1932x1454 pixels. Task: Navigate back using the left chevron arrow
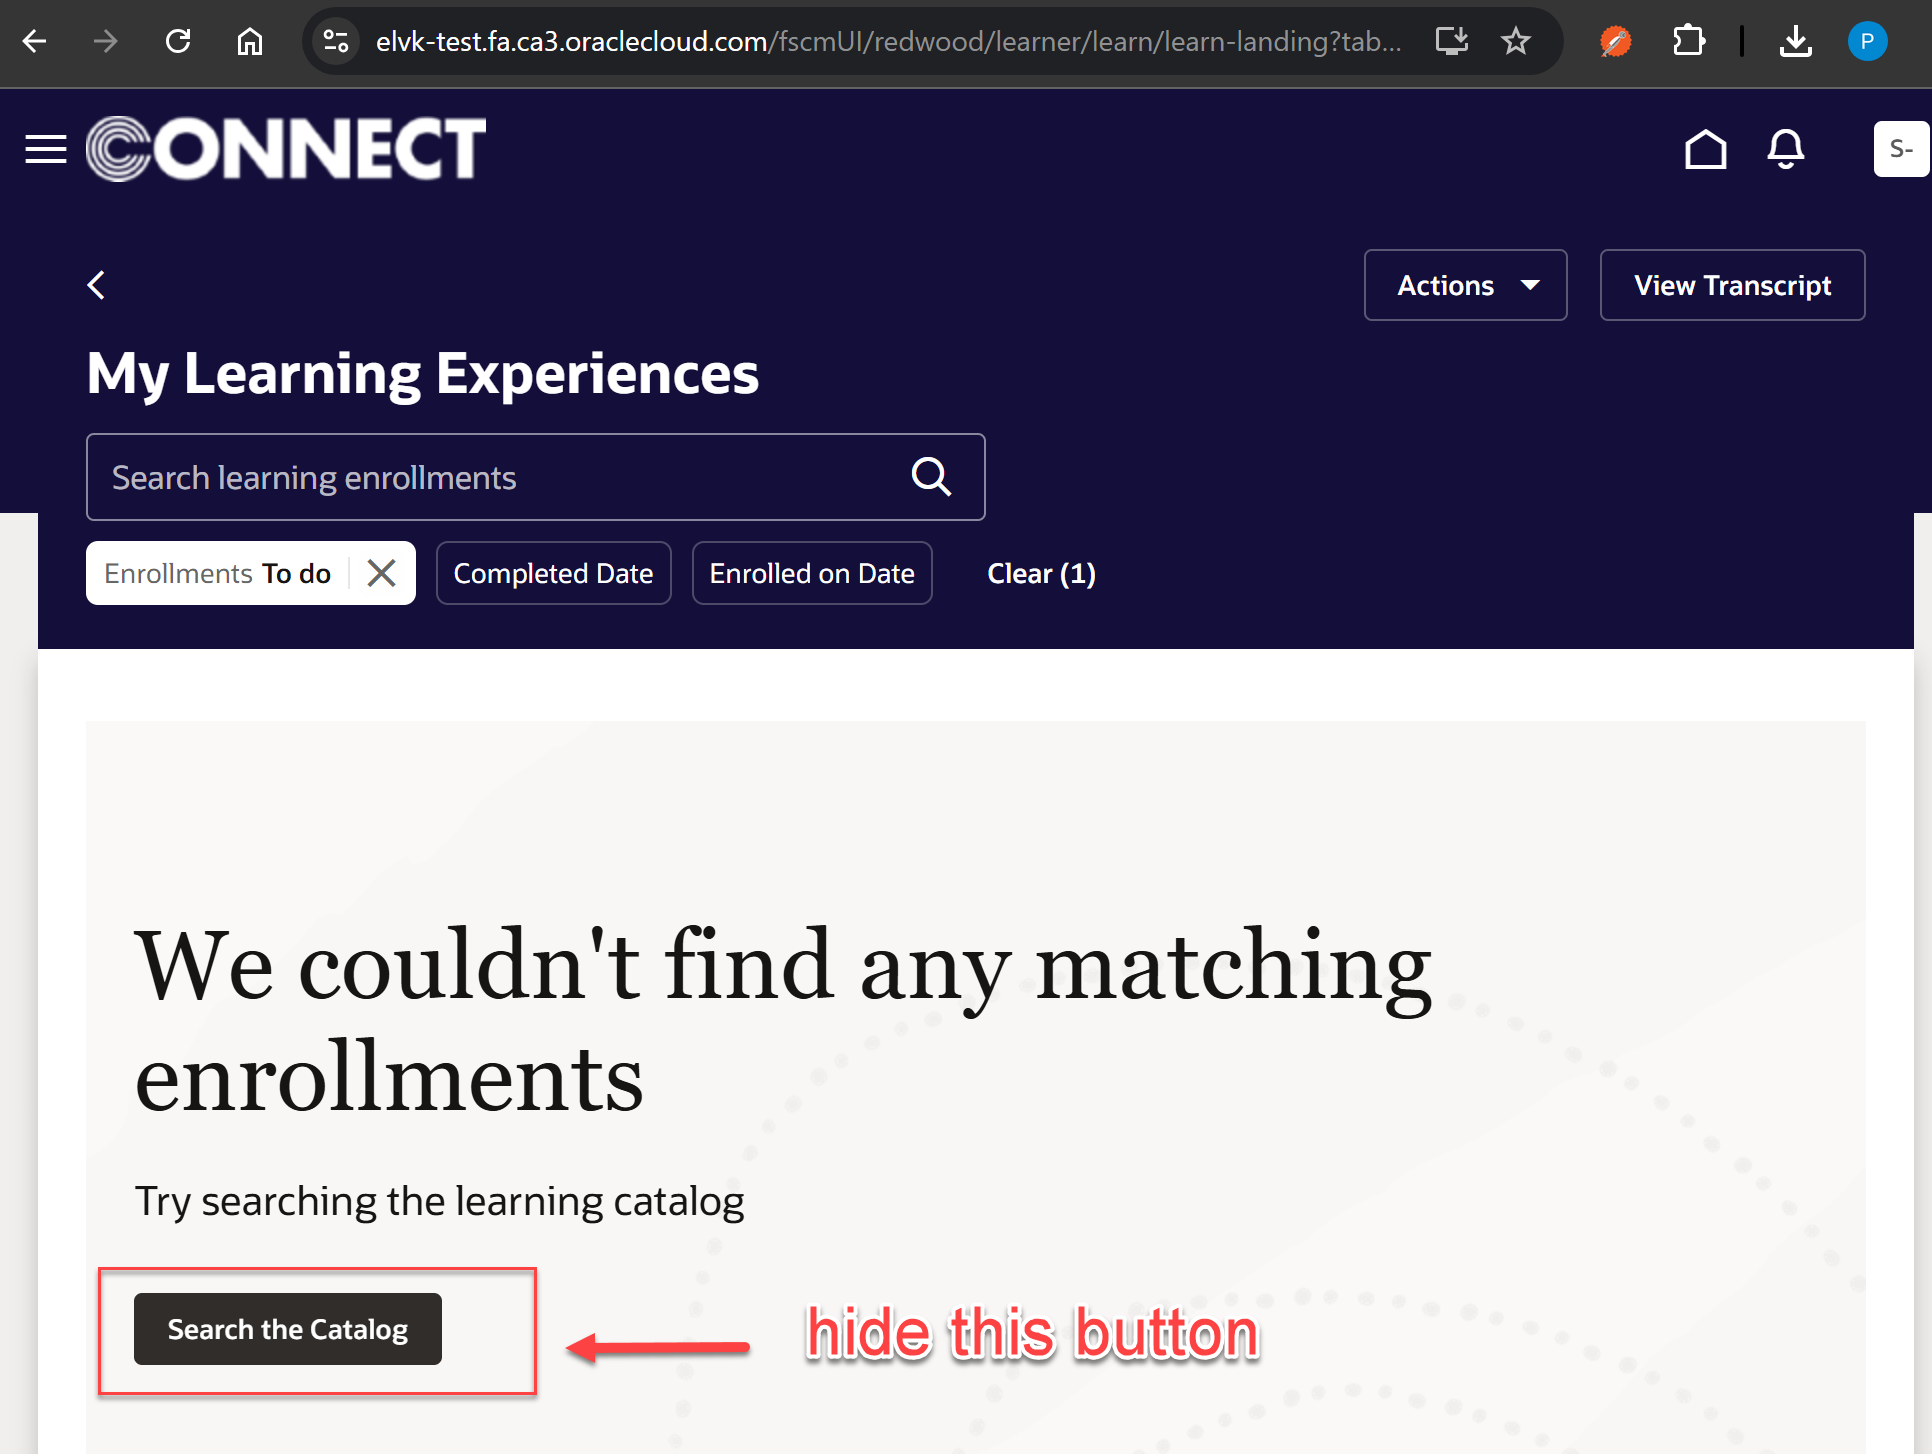(x=96, y=285)
